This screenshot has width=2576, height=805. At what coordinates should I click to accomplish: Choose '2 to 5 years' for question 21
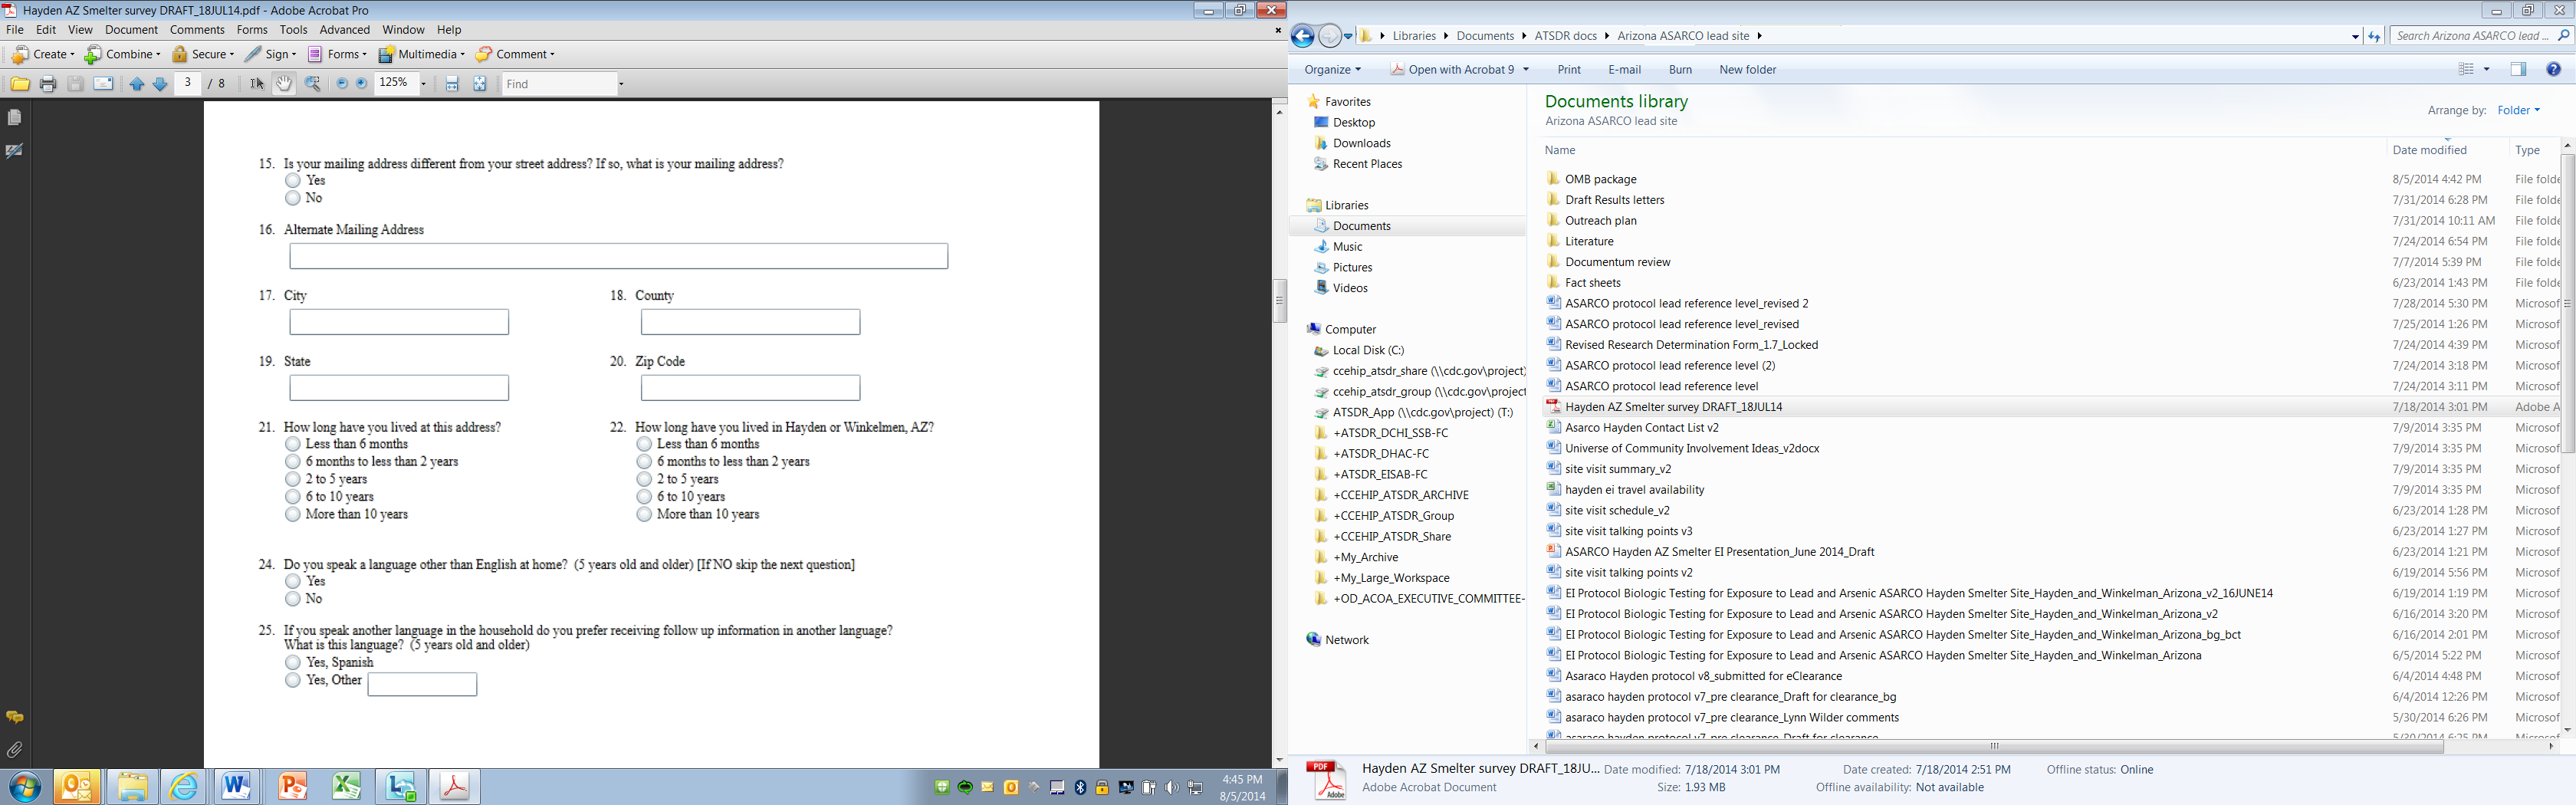tap(293, 479)
